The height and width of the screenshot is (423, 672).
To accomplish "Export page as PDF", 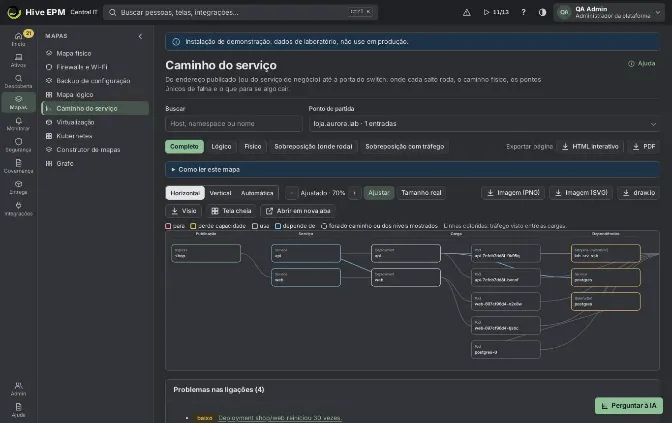I will [644, 147].
